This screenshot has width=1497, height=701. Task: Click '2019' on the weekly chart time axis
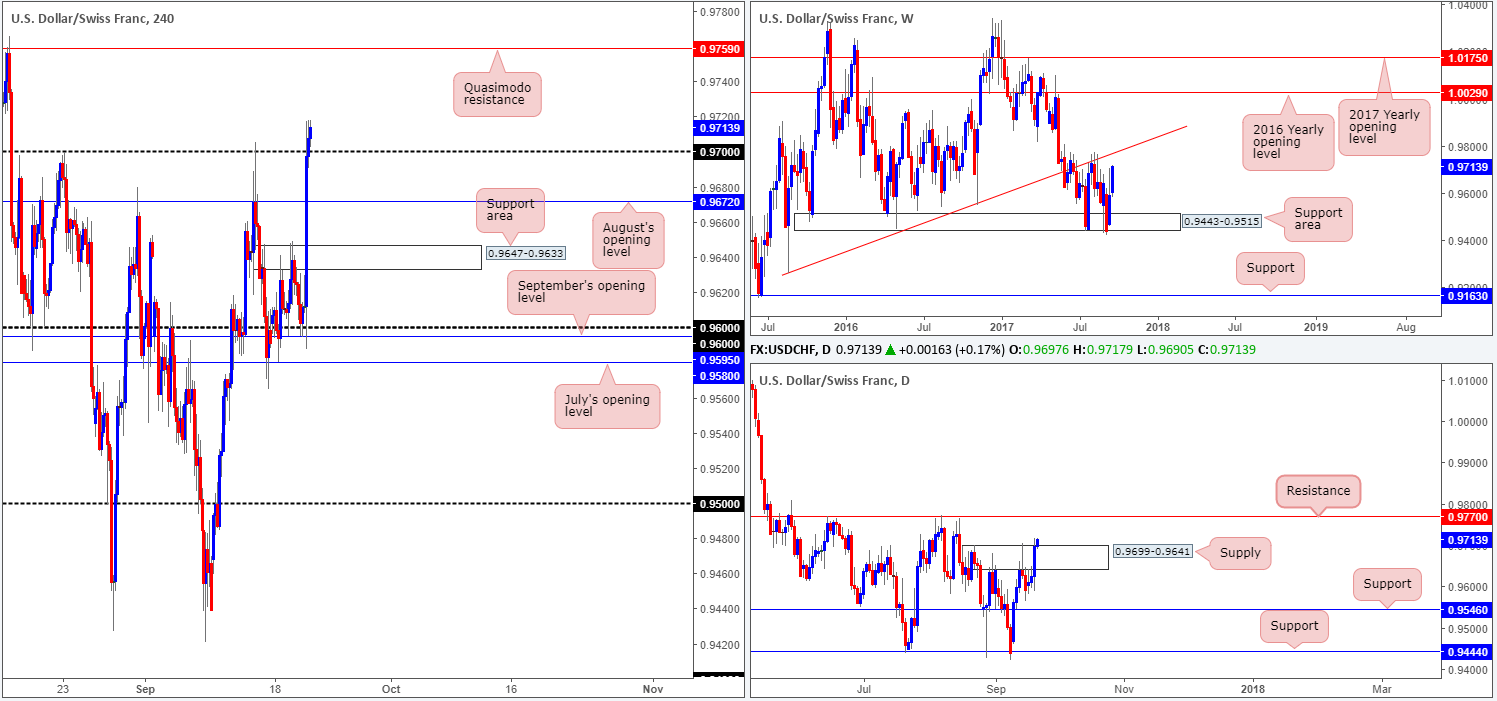pos(1317,326)
